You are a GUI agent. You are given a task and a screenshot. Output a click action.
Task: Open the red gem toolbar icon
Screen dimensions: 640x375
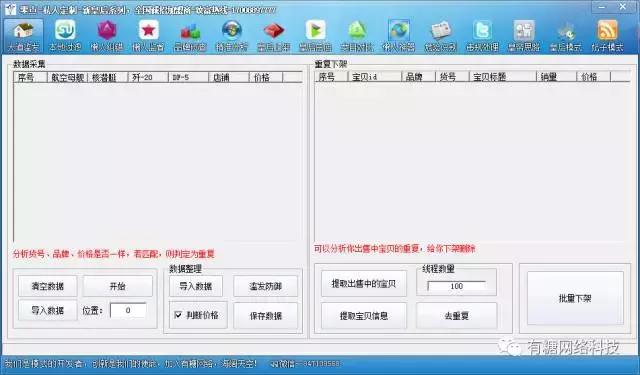click(273, 37)
